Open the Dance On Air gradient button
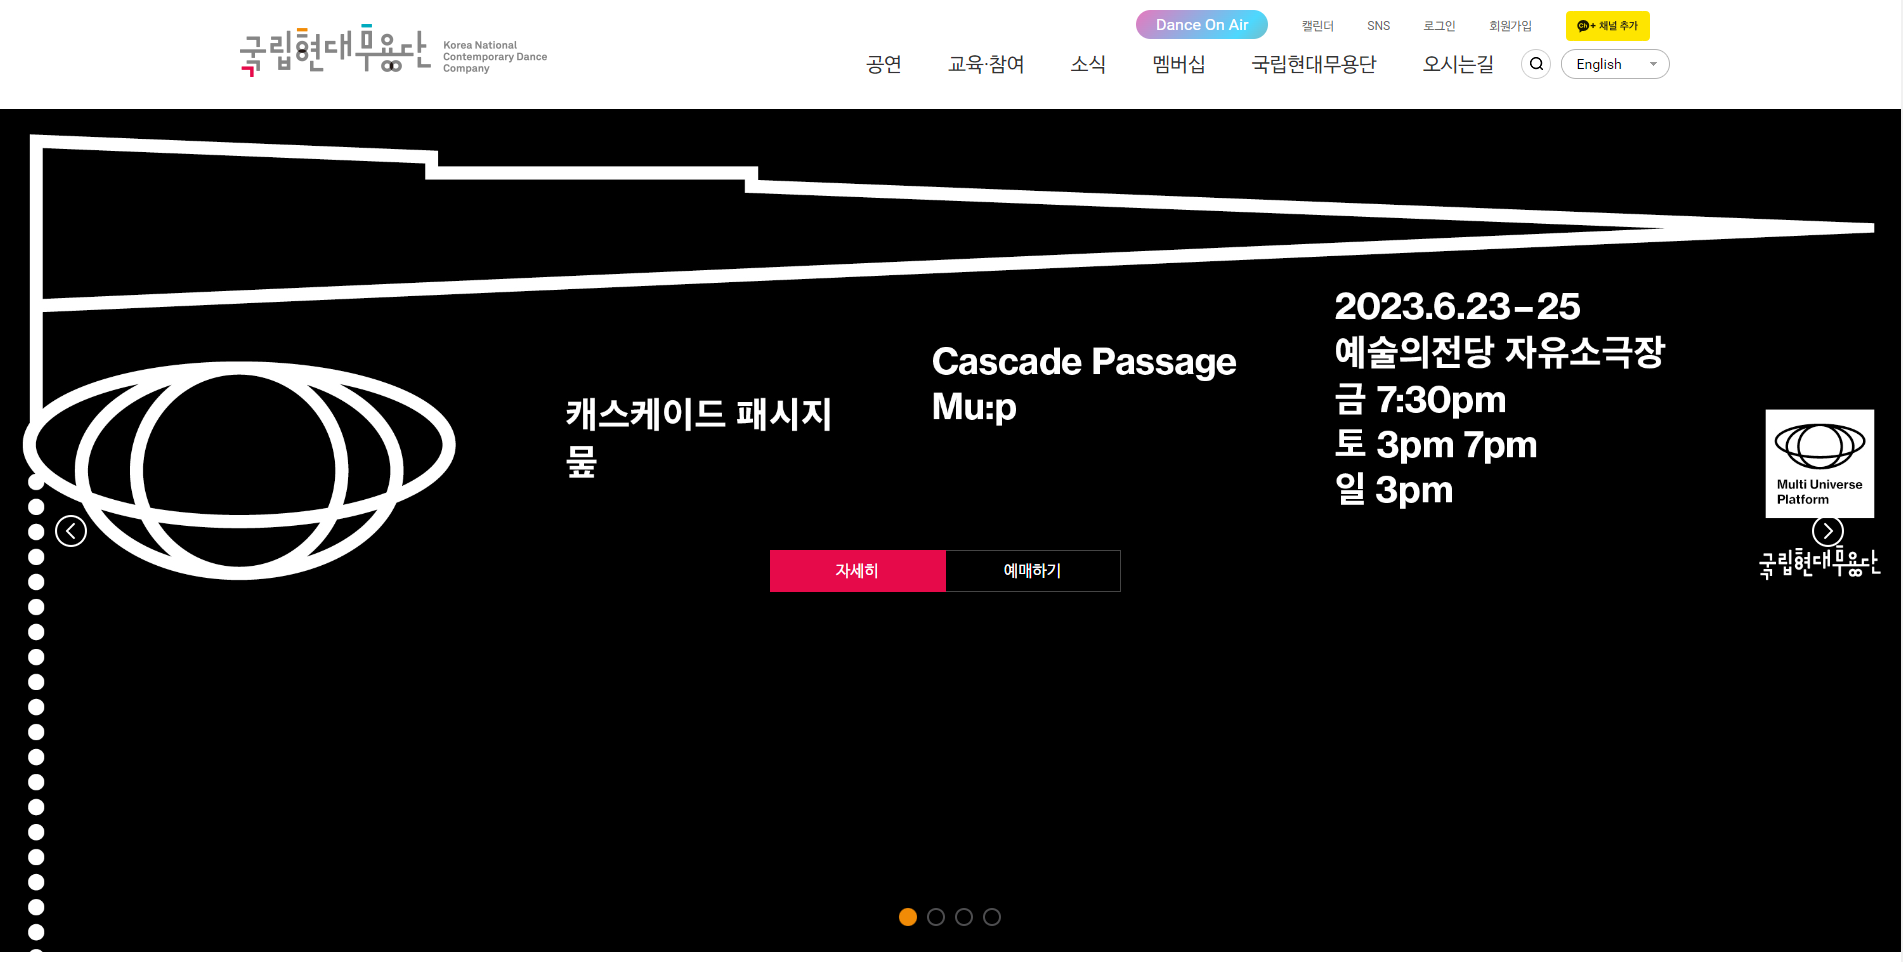Viewport: 1903px width, 962px height. coord(1201,25)
